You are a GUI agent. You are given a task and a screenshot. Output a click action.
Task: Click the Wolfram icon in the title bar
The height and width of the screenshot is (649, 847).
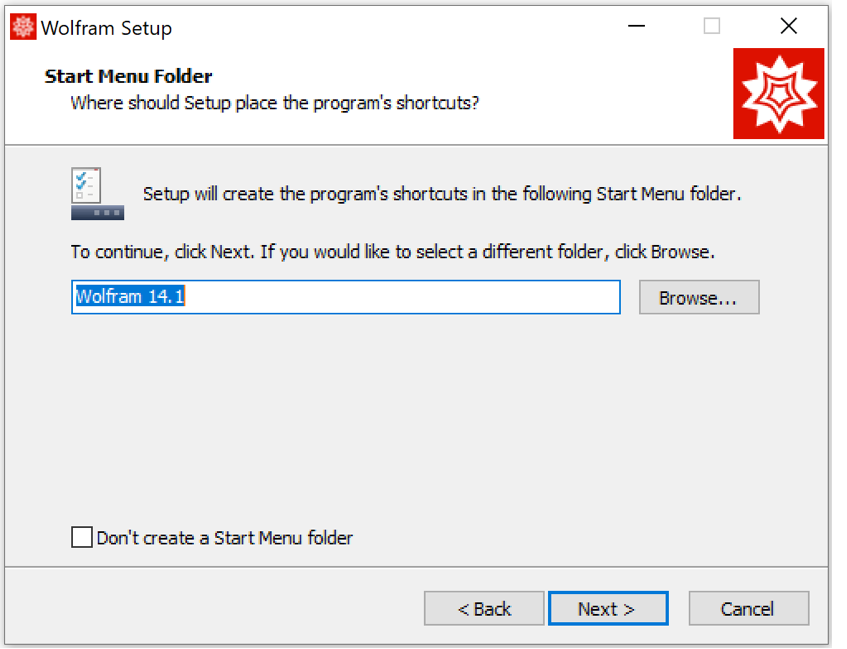23,28
